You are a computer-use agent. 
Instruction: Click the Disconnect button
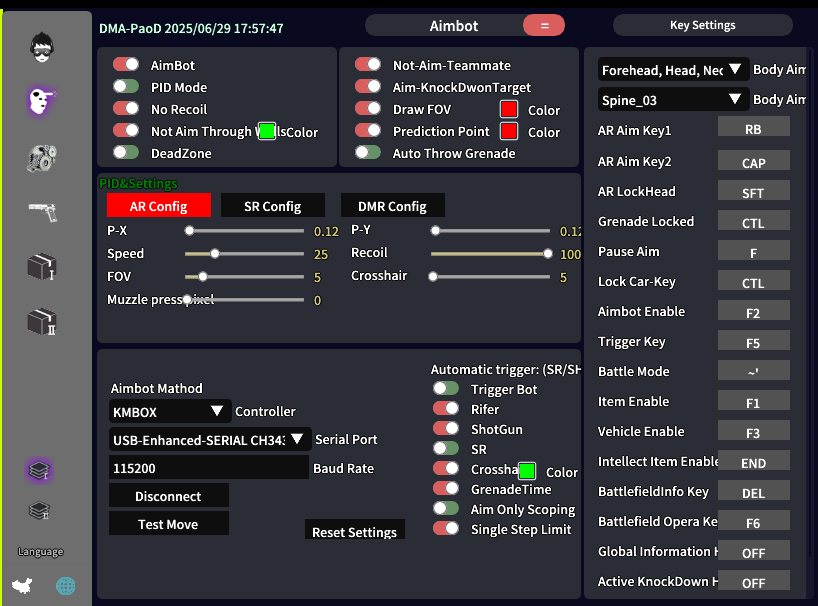[x=169, y=495]
